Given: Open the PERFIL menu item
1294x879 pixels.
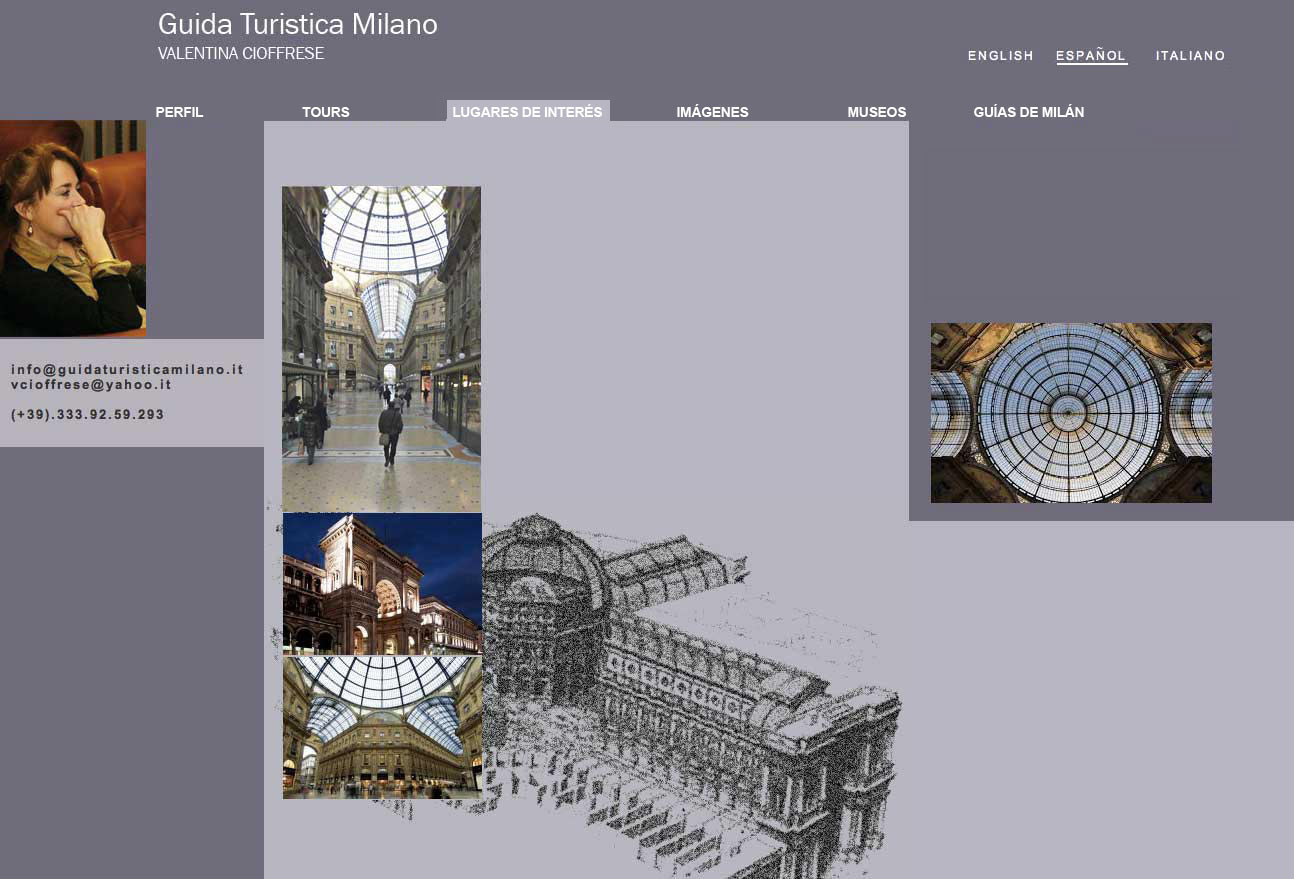Looking at the screenshot, I should click(179, 112).
